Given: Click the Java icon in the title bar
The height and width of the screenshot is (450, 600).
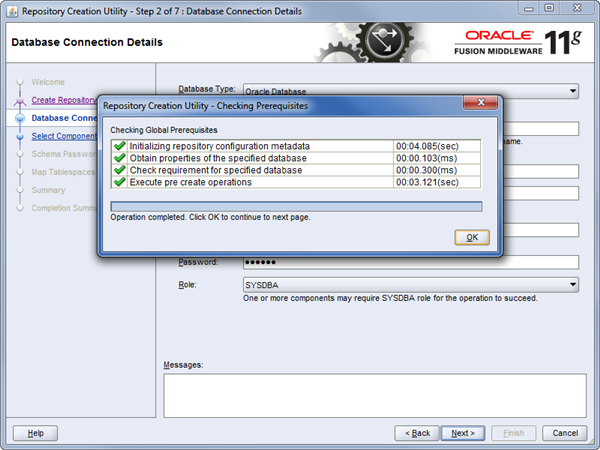Looking at the screenshot, I should point(12,11).
